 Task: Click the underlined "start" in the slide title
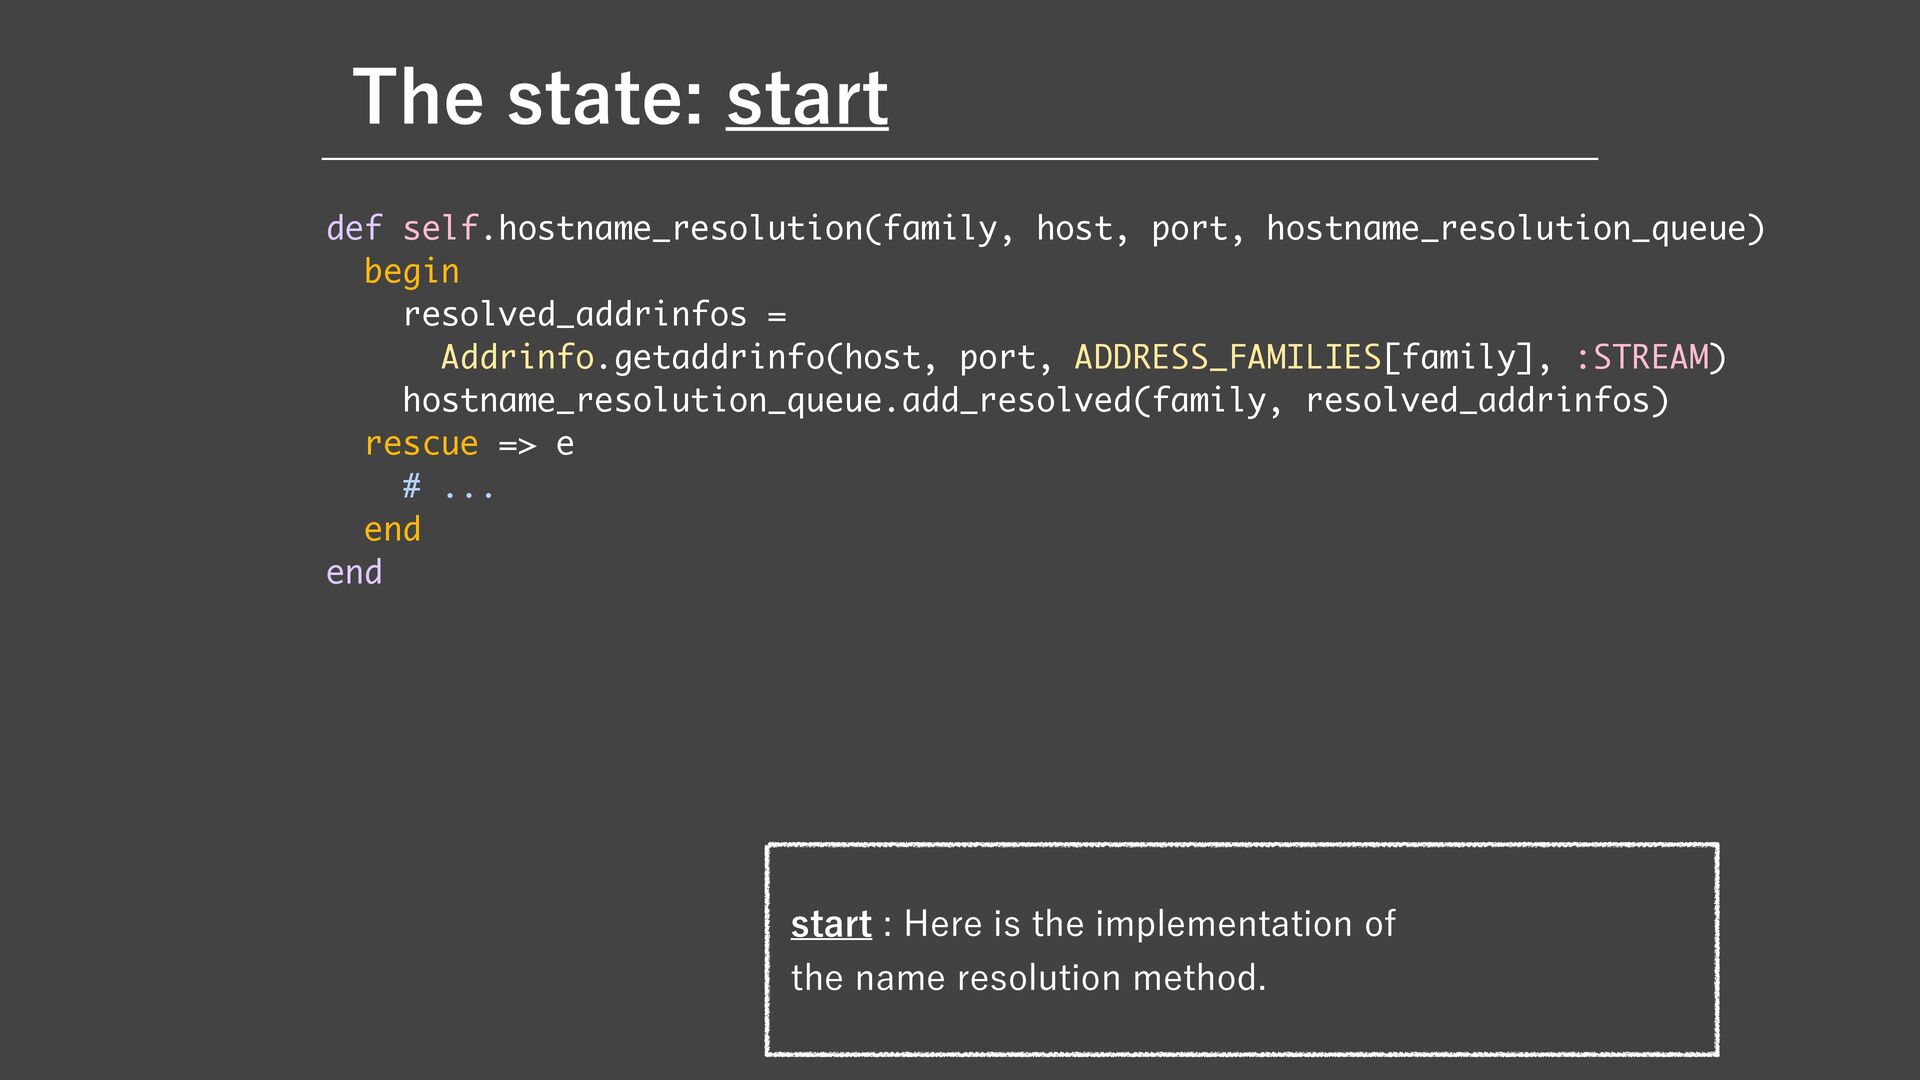[x=807, y=98]
